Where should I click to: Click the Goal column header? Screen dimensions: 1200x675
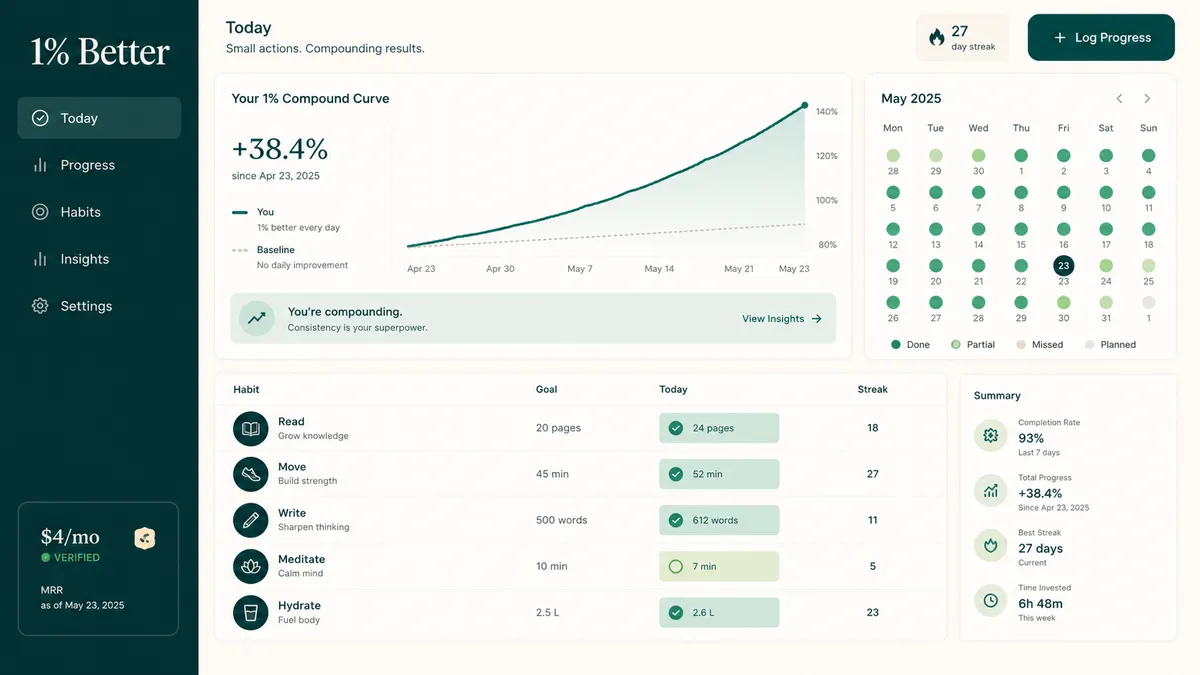coord(546,389)
